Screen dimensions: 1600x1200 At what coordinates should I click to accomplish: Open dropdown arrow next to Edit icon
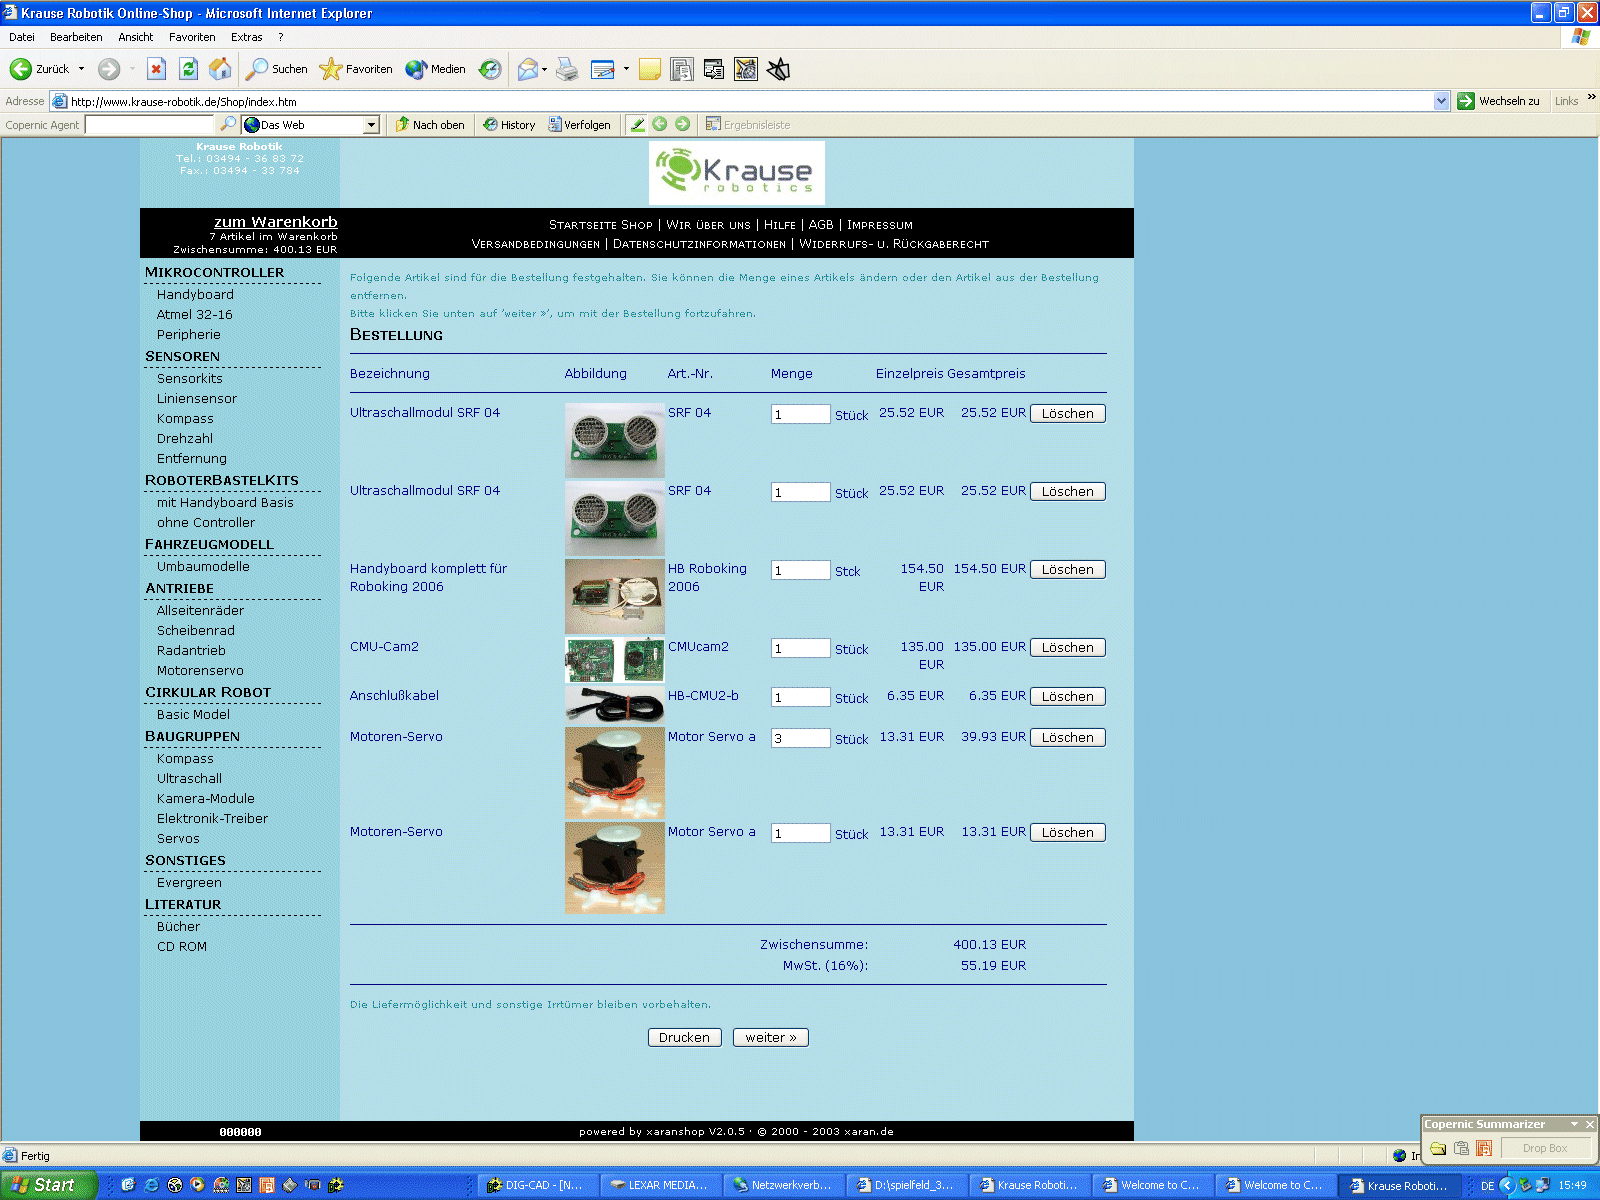pyautogui.click(x=626, y=69)
